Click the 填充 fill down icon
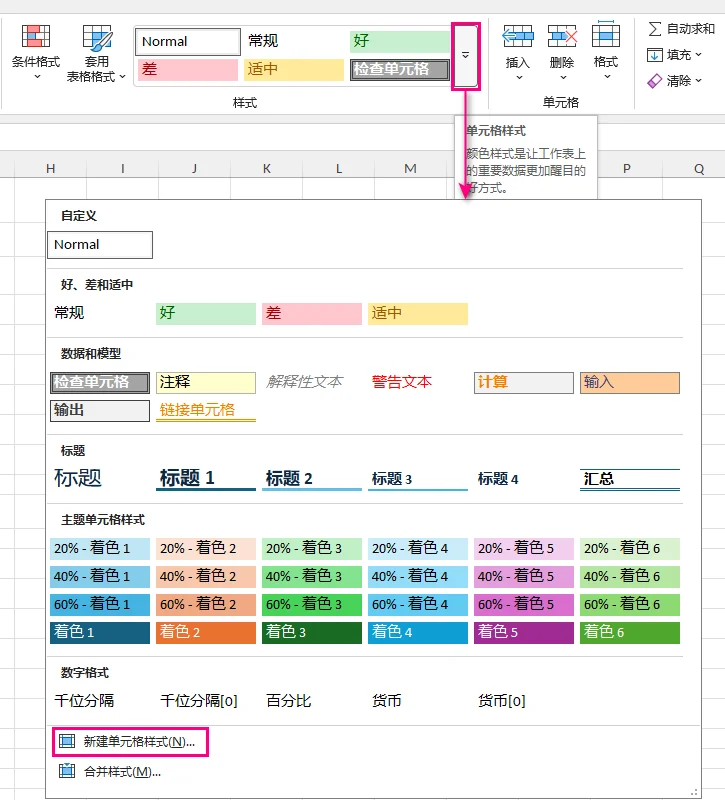Viewport: 725px width, 800px height. point(655,55)
